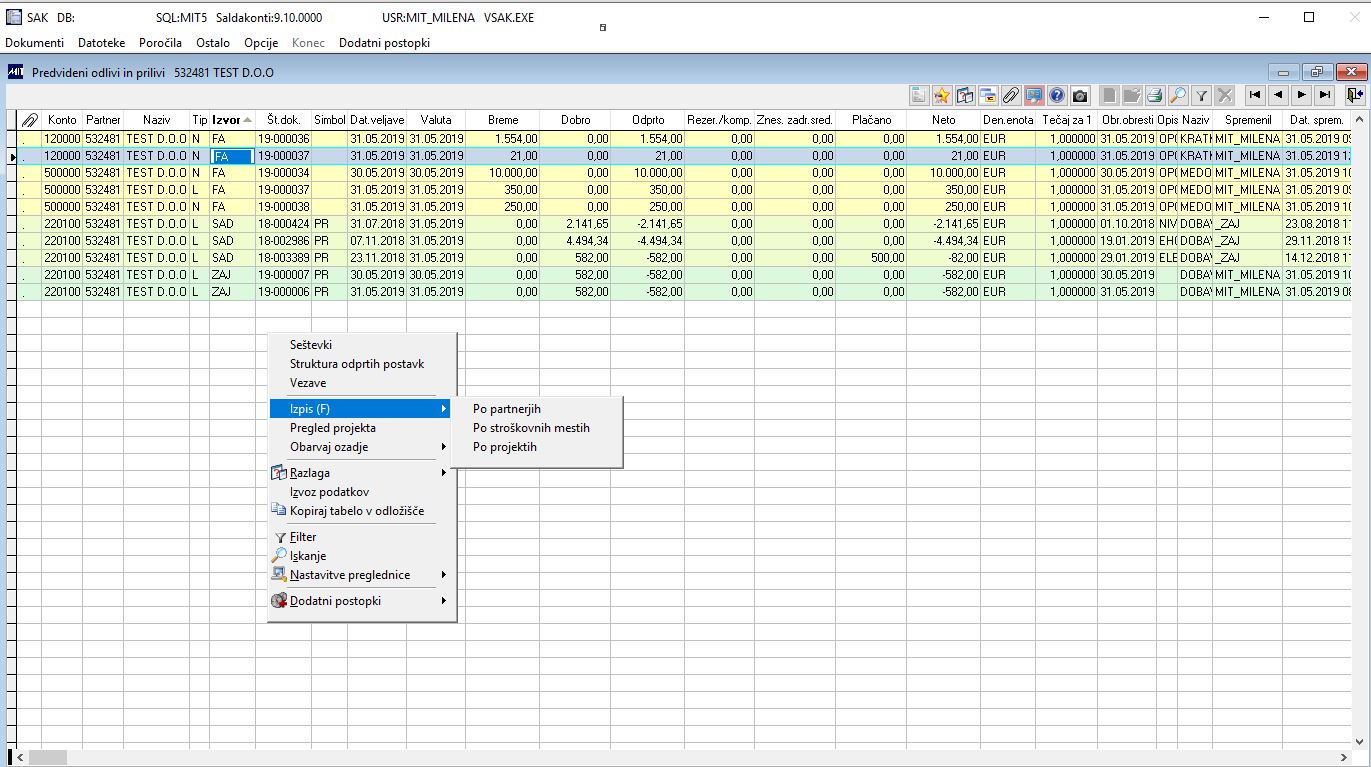Expand Izpis (F) submenu entry
Viewport: 1371px width, 767px height.
362,409
